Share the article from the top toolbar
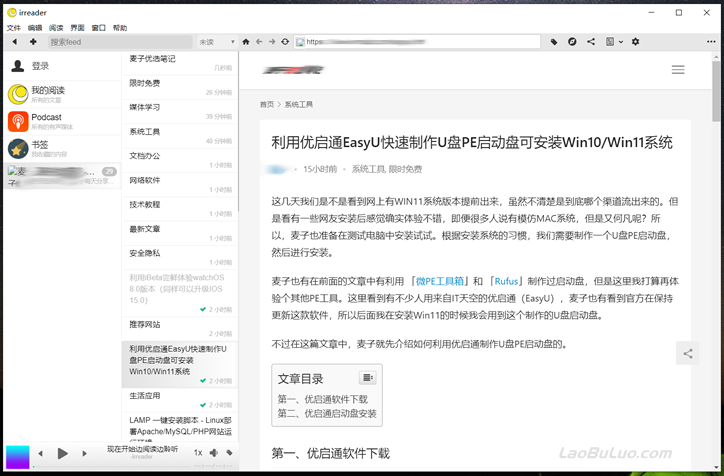This screenshot has width=724, height=476. coord(591,42)
